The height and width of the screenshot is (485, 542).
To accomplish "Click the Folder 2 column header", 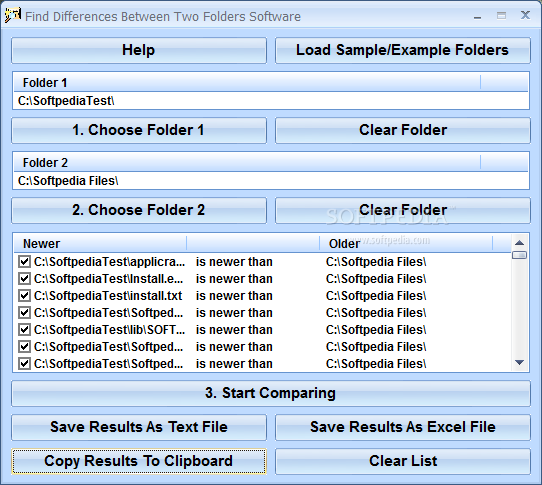I will [247, 162].
